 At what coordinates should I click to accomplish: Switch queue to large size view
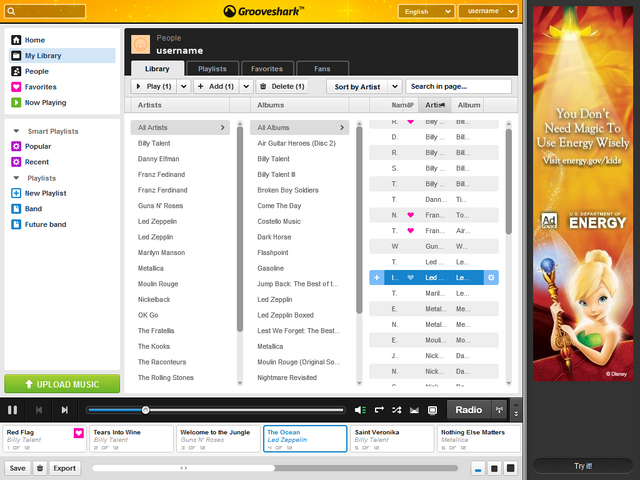510,468
